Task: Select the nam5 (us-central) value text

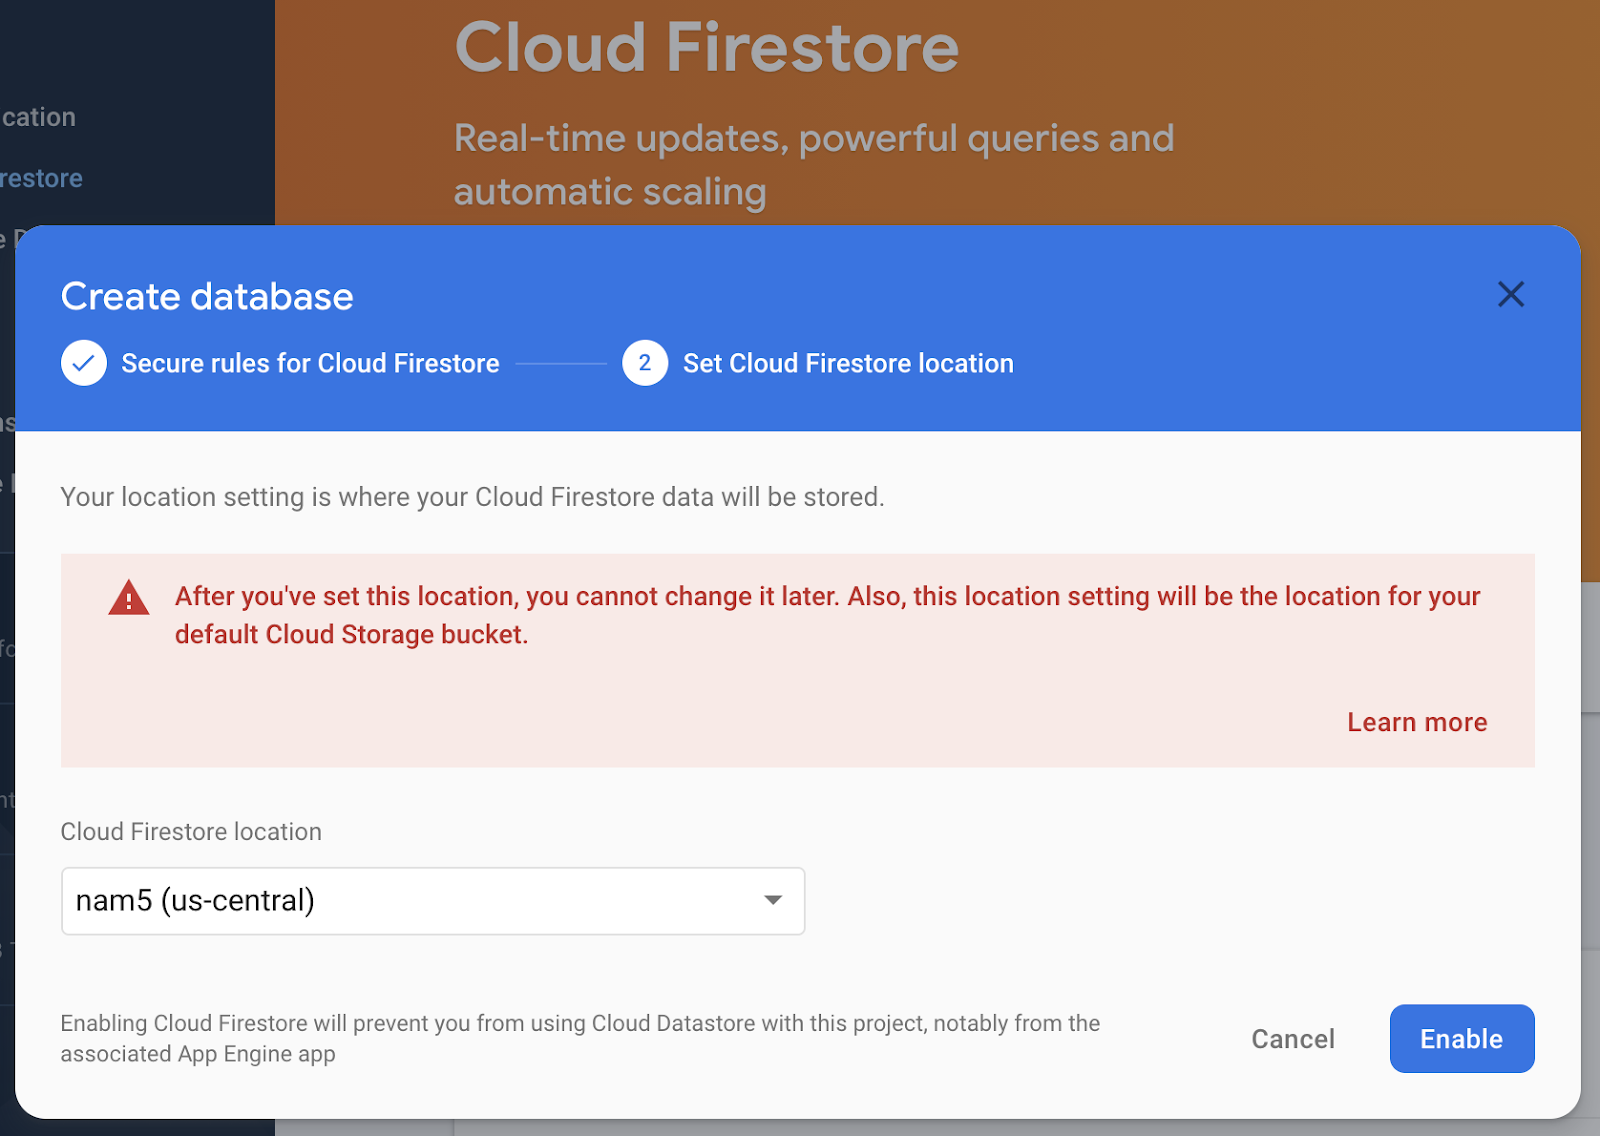Action: click(194, 901)
